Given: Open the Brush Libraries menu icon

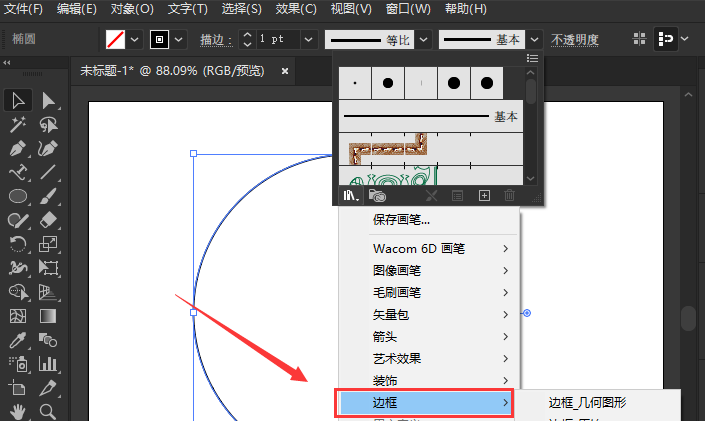Looking at the screenshot, I should (351, 196).
